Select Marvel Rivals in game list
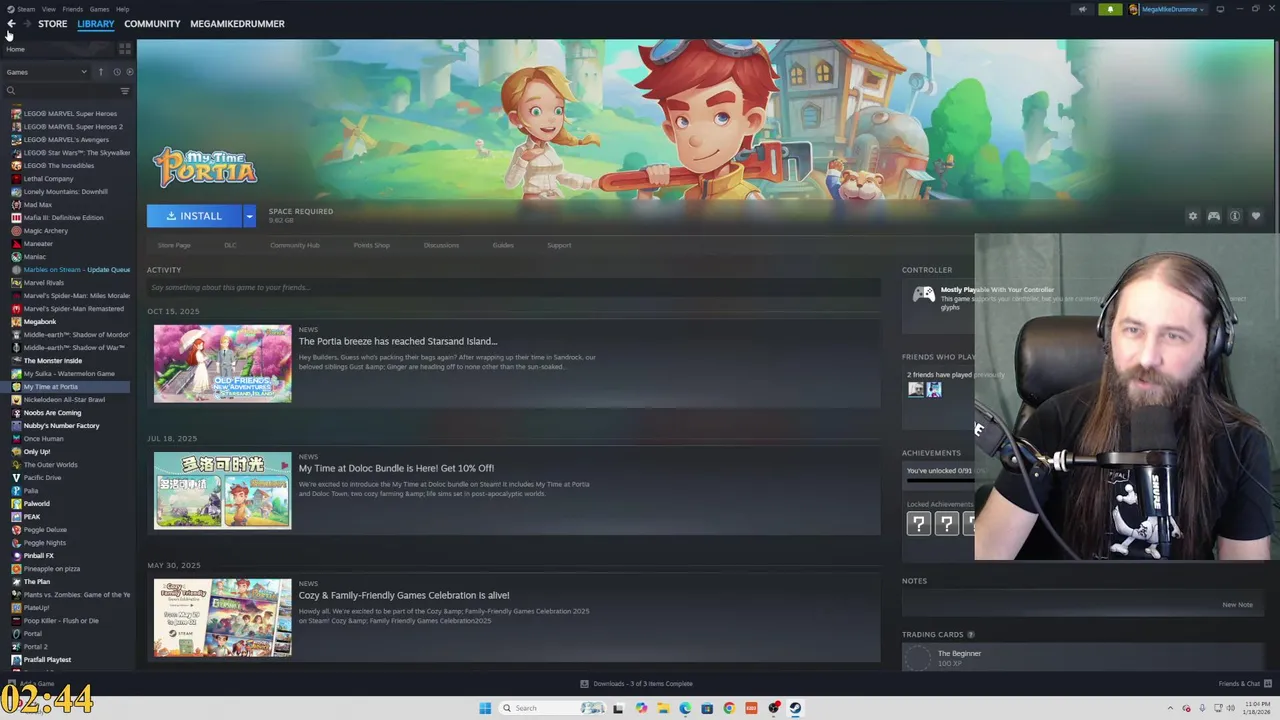The width and height of the screenshot is (1280, 720). tap(44, 283)
